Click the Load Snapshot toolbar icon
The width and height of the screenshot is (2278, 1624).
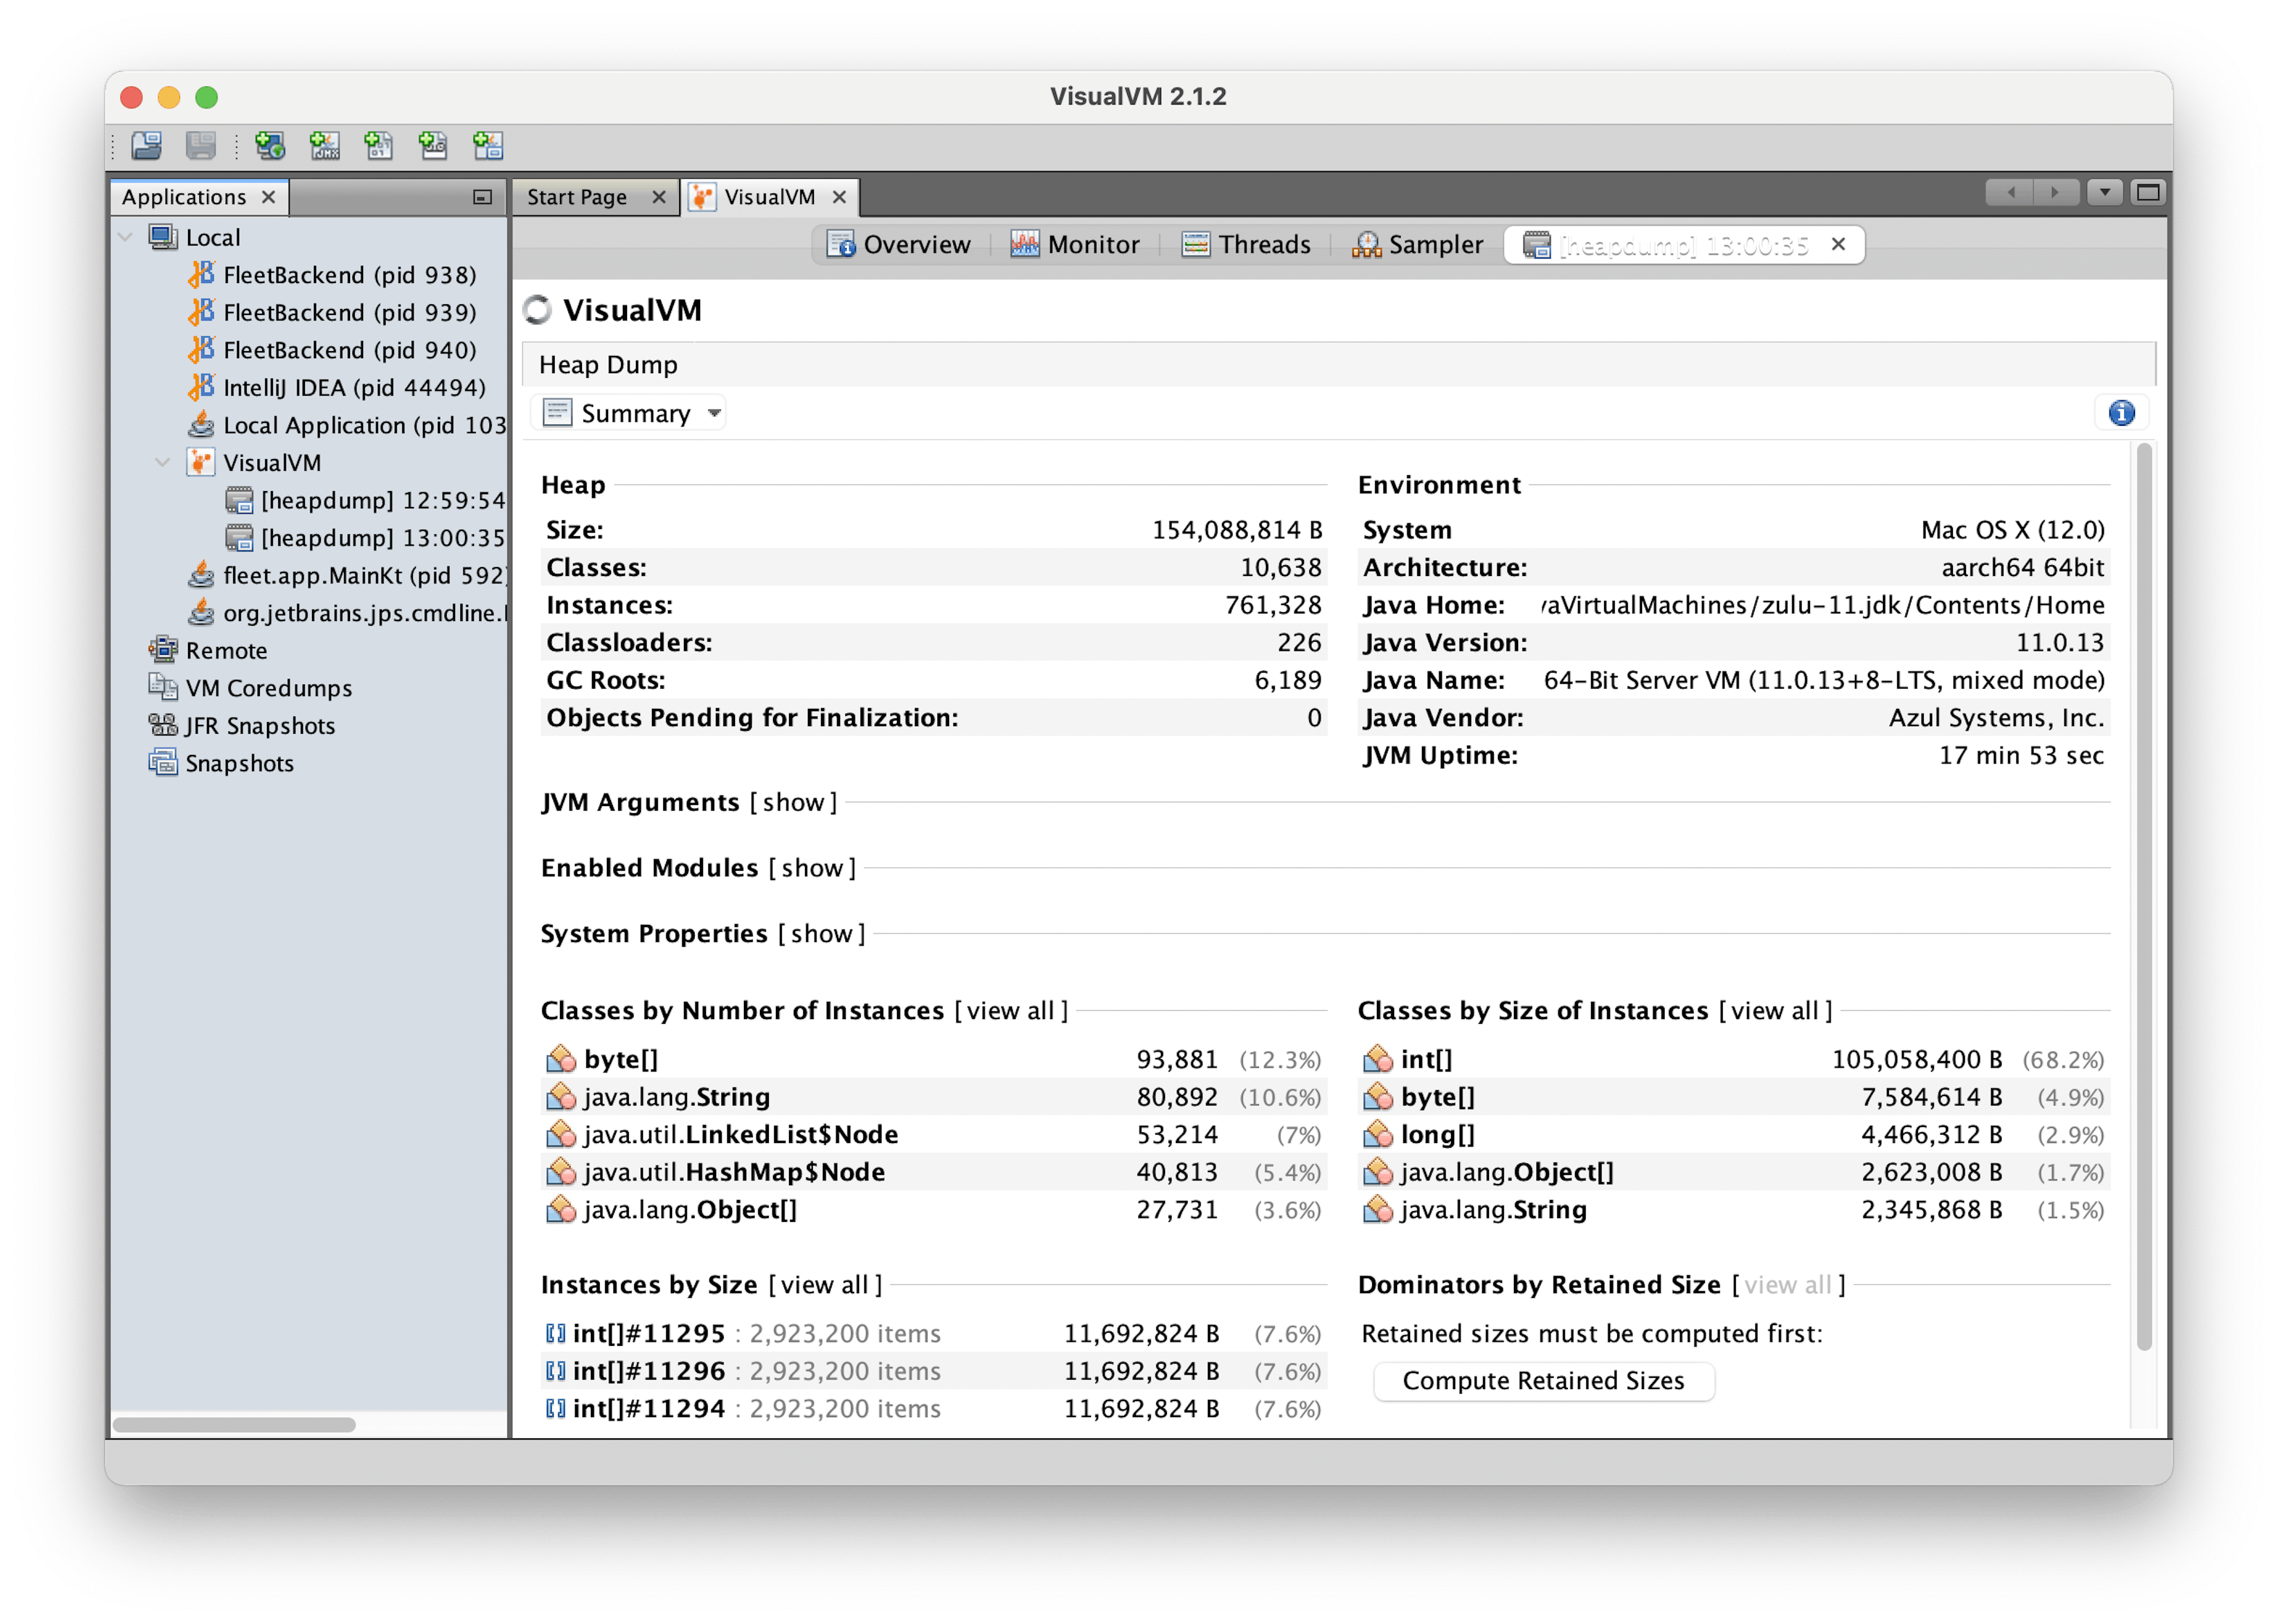[147, 146]
